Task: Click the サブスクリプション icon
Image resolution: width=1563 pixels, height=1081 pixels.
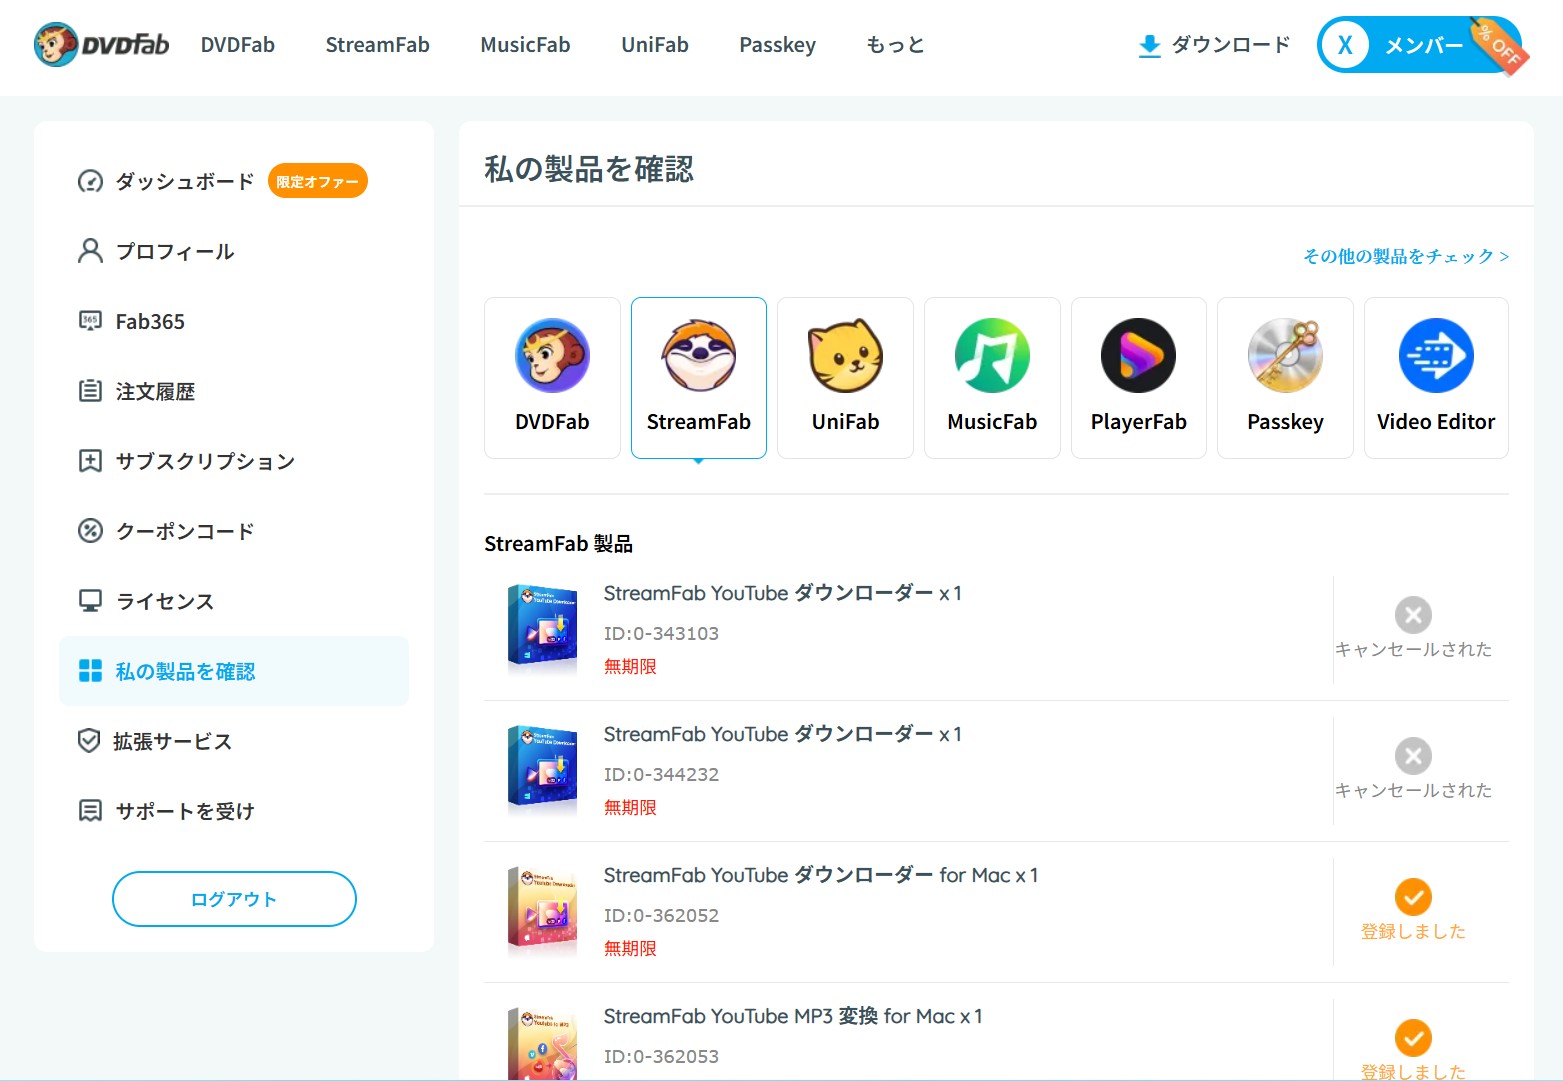Action: pos(90,461)
